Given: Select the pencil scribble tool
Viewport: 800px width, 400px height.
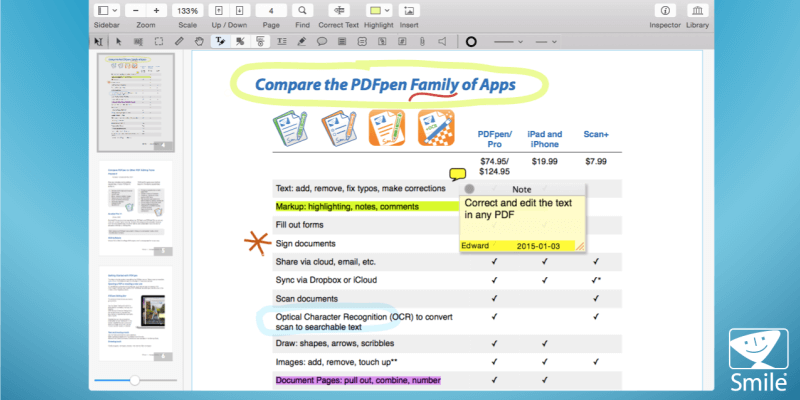Looking at the screenshot, I should [179, 42].
